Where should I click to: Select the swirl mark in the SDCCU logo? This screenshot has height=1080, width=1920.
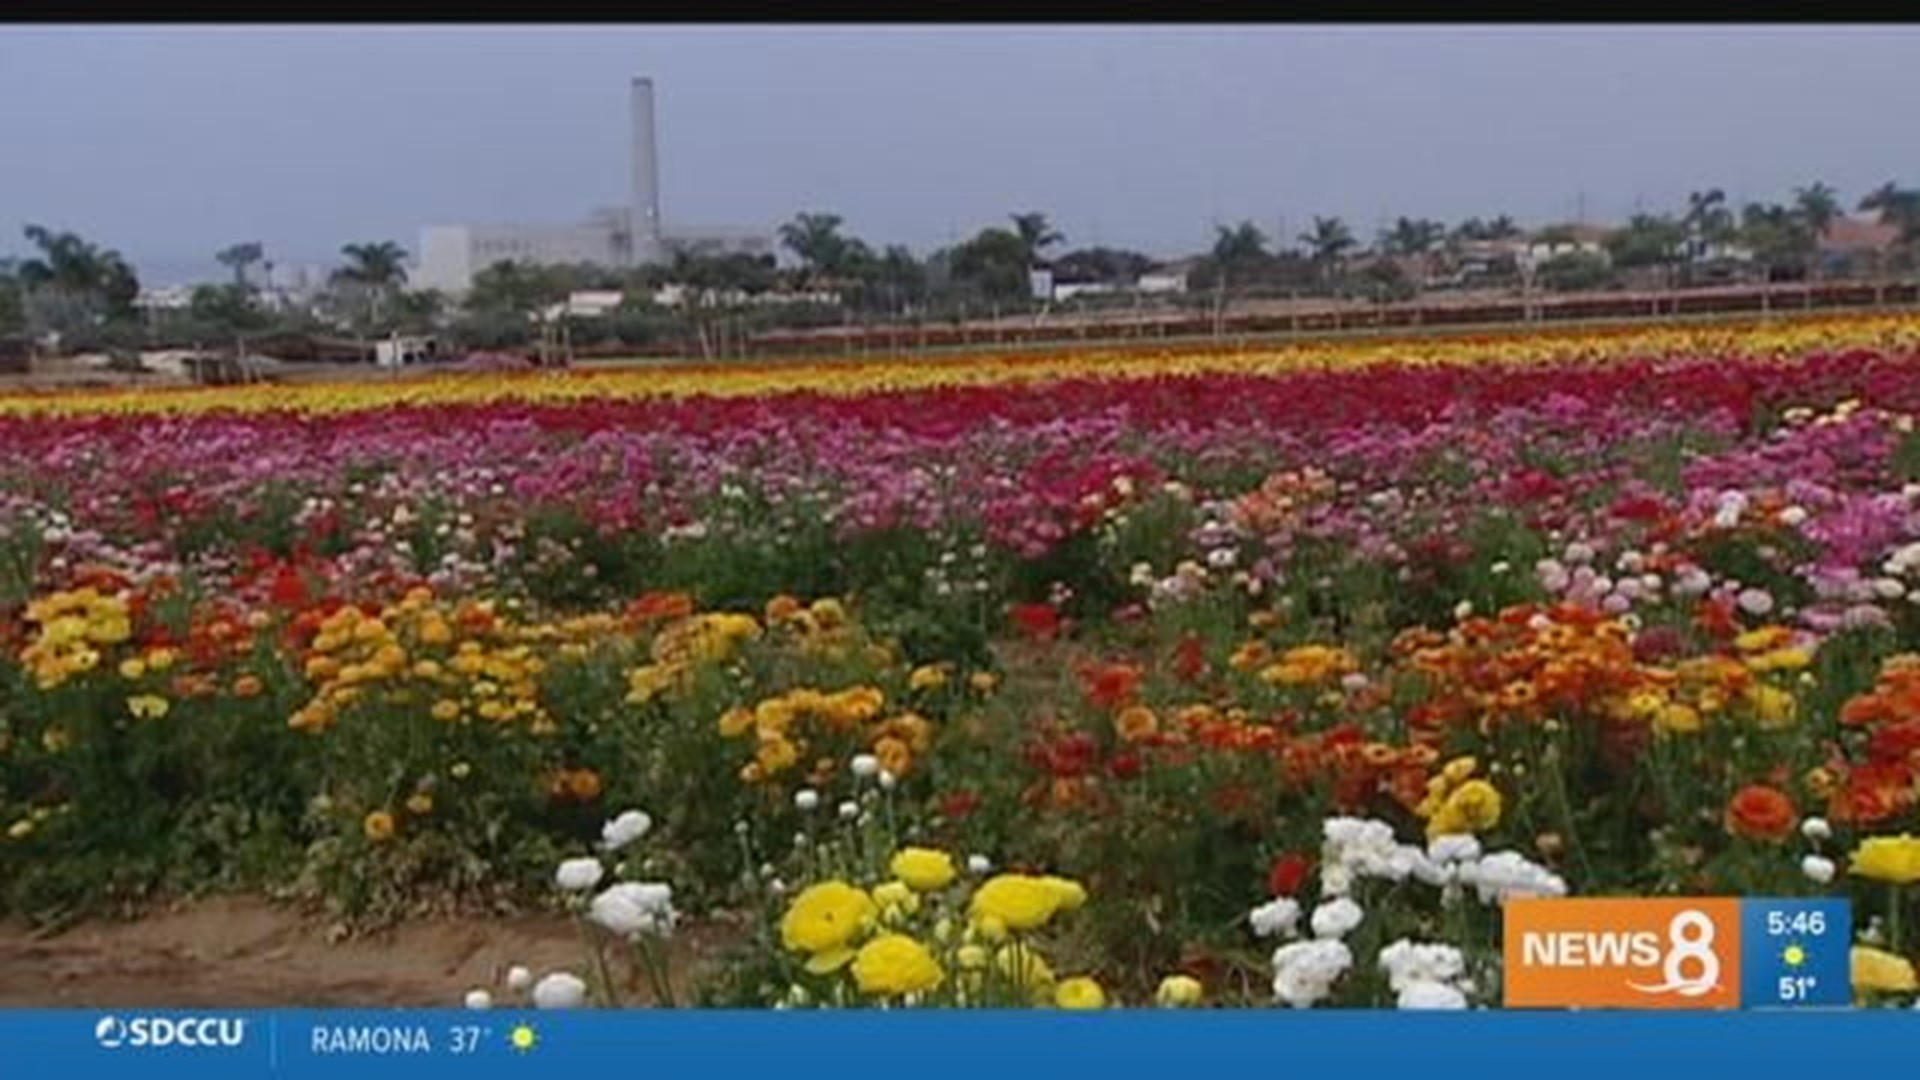click(109, 1034)
